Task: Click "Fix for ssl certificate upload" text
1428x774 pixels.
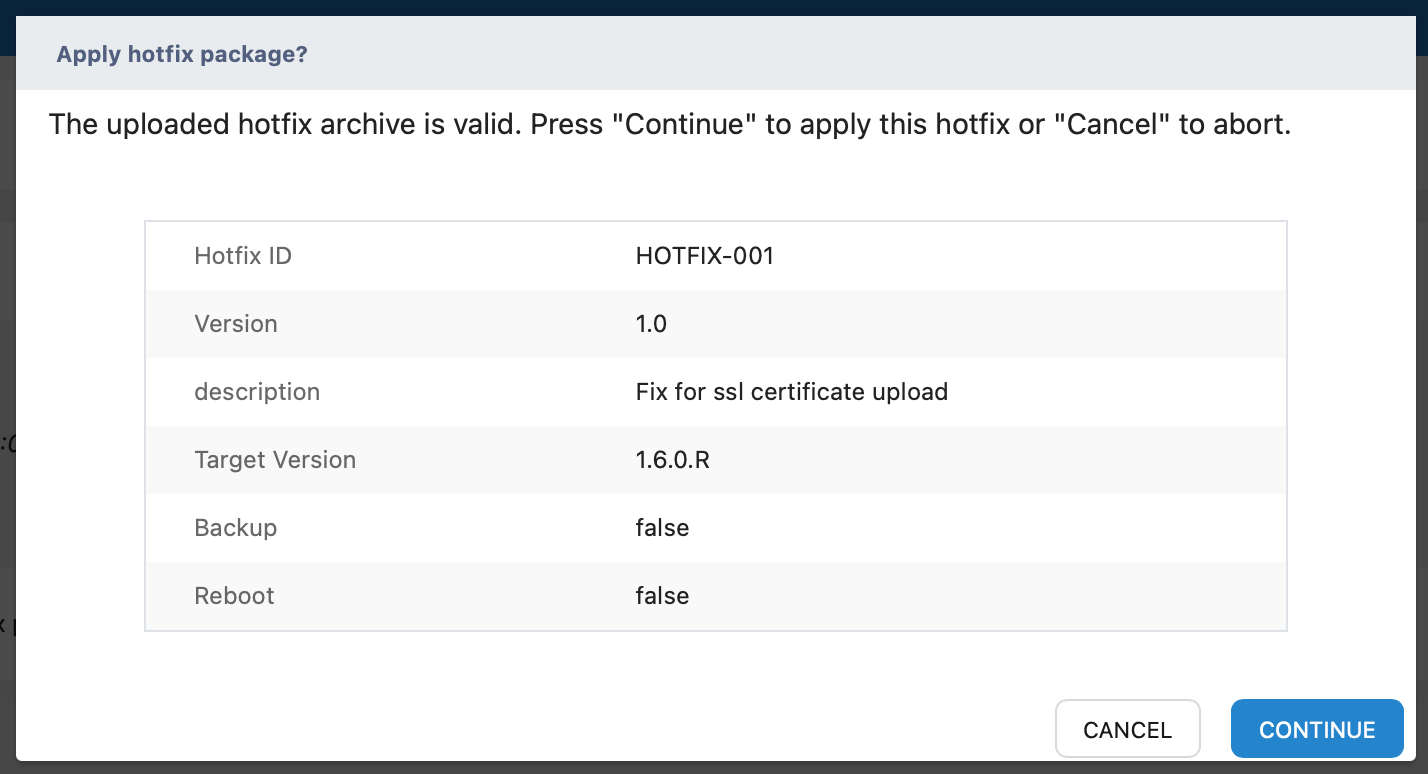Action: [x=792, y=392]
